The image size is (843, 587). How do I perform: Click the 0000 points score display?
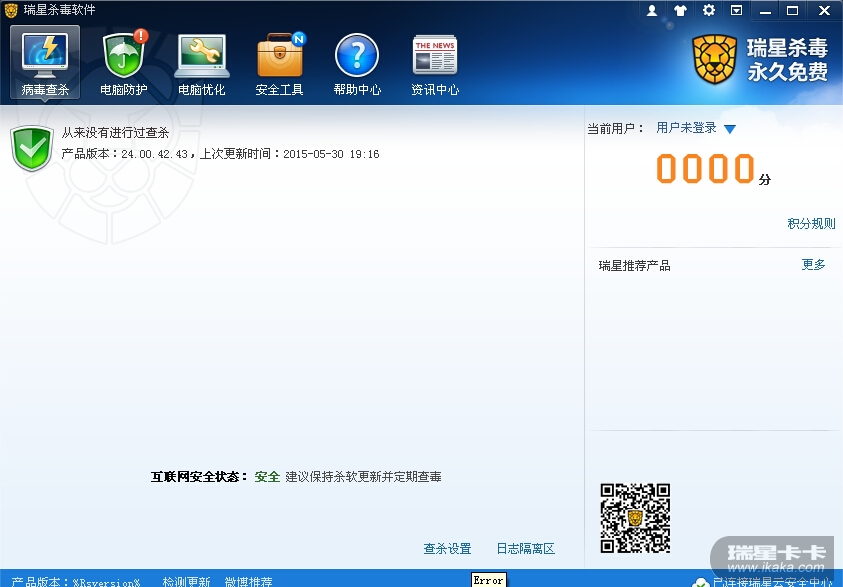pyautogui.click(x=705, y=168)
